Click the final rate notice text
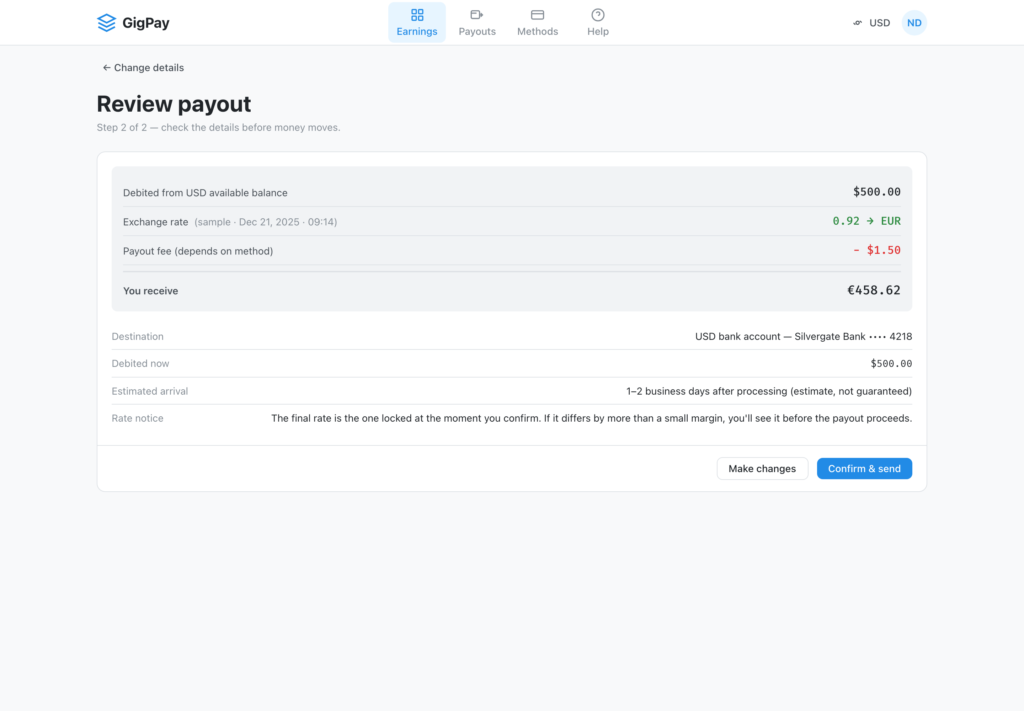 click(x=592, y=419)
